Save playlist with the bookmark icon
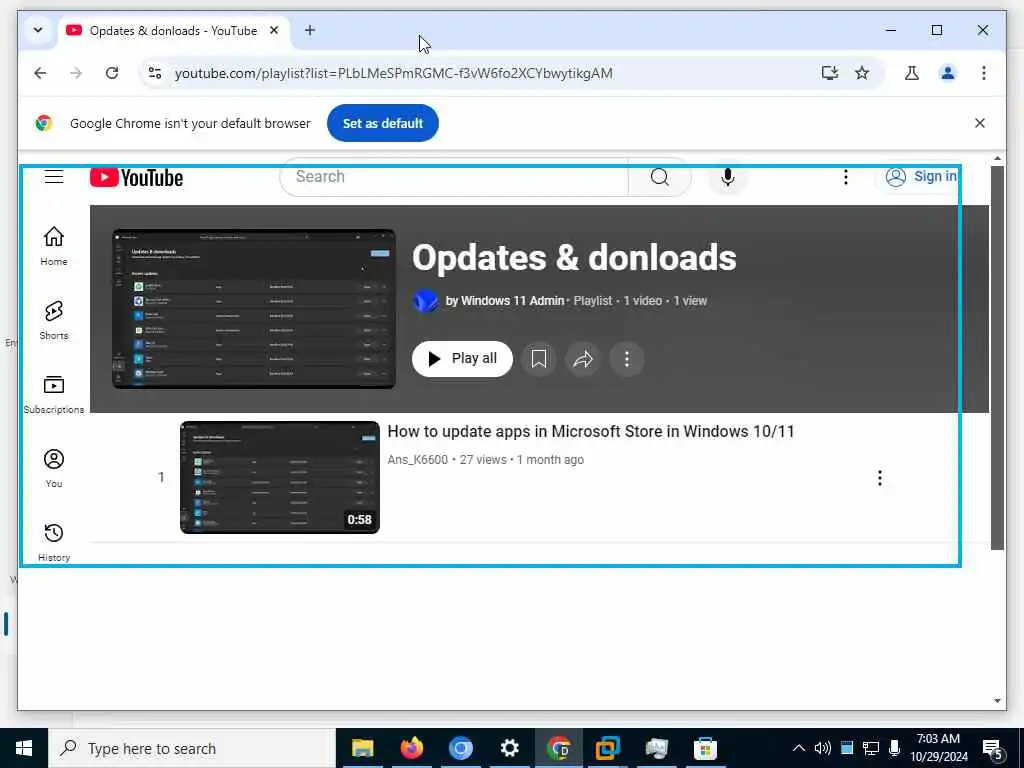 [539, 359]
